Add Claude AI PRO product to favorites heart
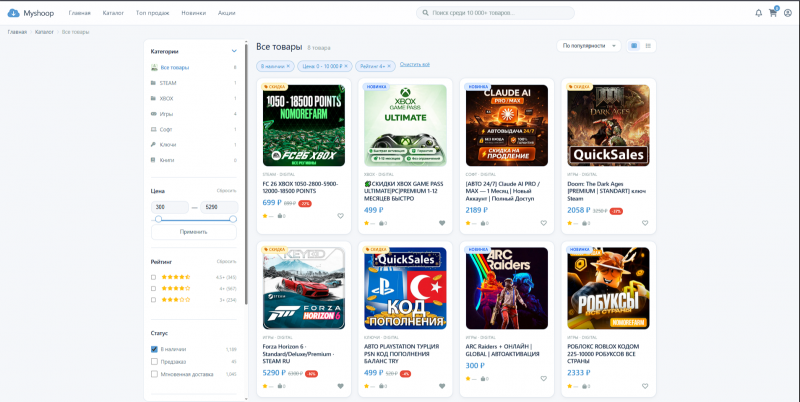 point(543,223)
